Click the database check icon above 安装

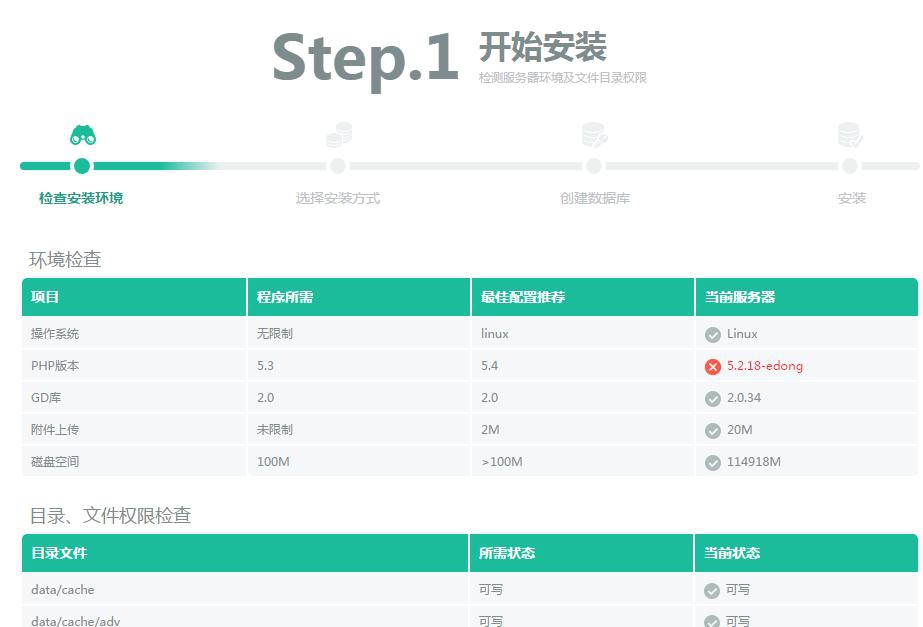pyautogui.click(x=850, y=135)
